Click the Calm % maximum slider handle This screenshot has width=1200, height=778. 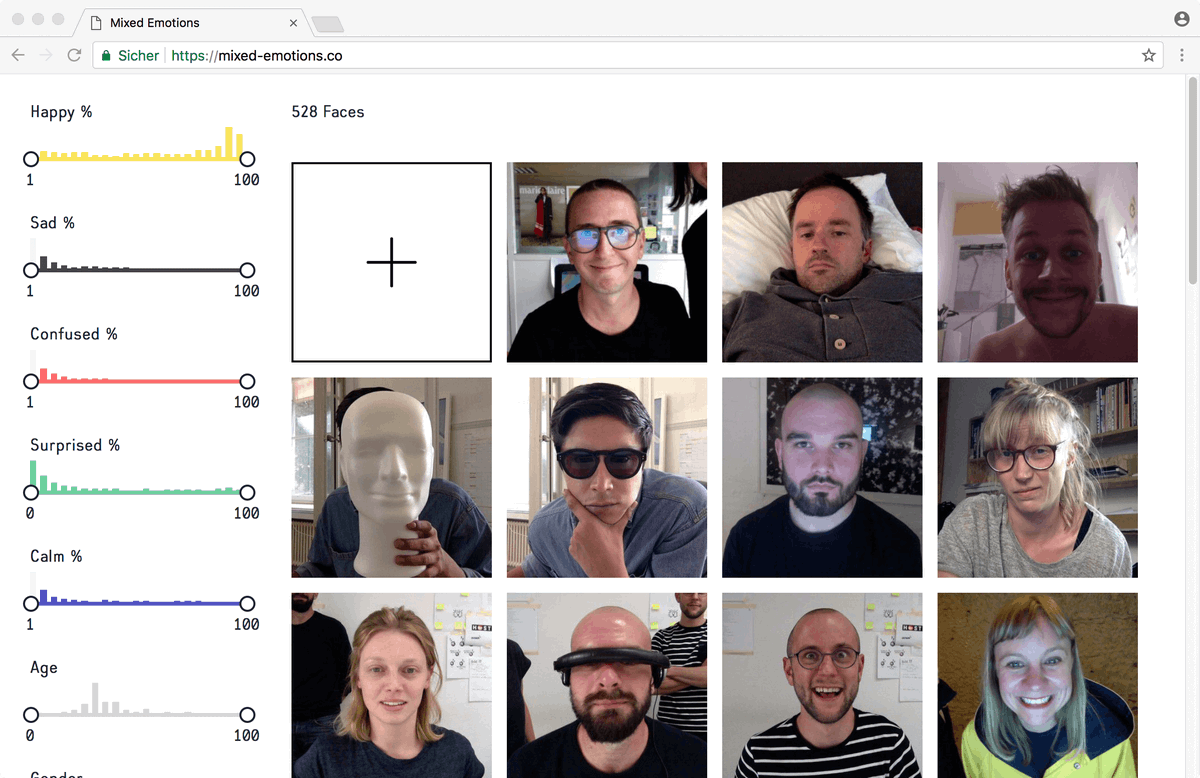click(247, 603)
